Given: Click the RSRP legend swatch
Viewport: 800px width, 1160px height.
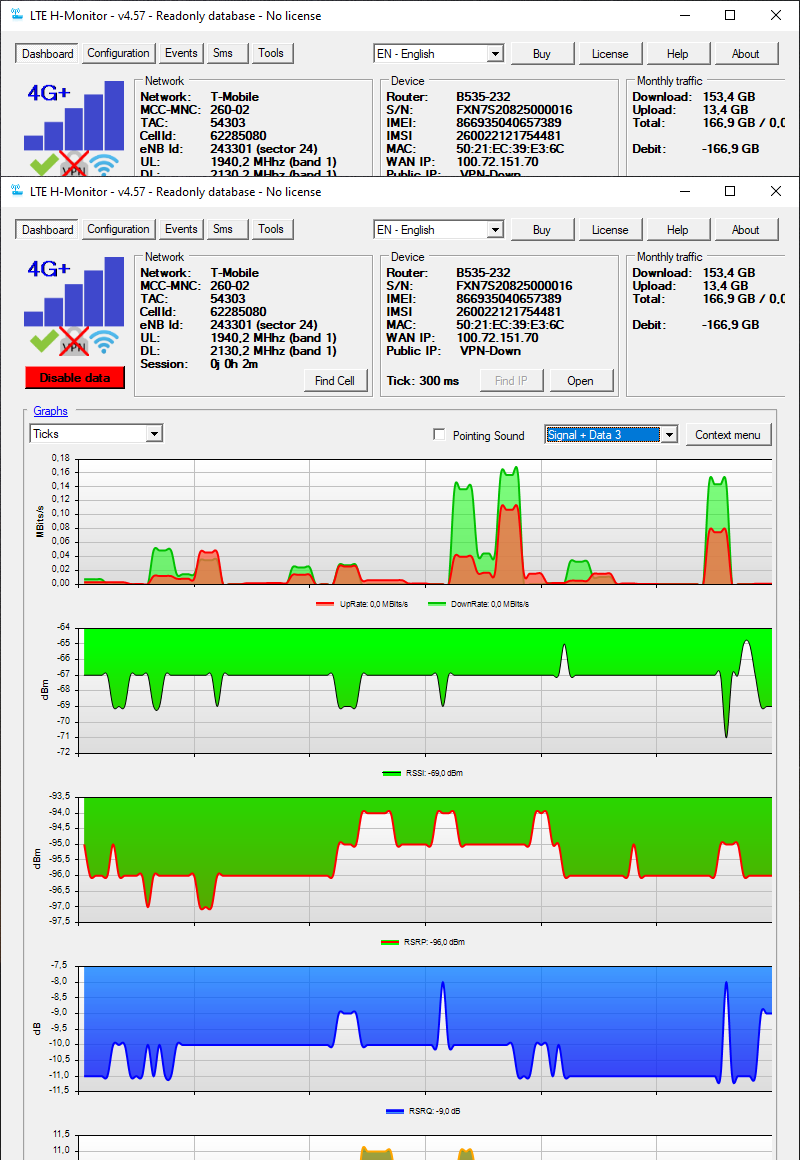Looking at the screenshot, I should tap(391, 942).
